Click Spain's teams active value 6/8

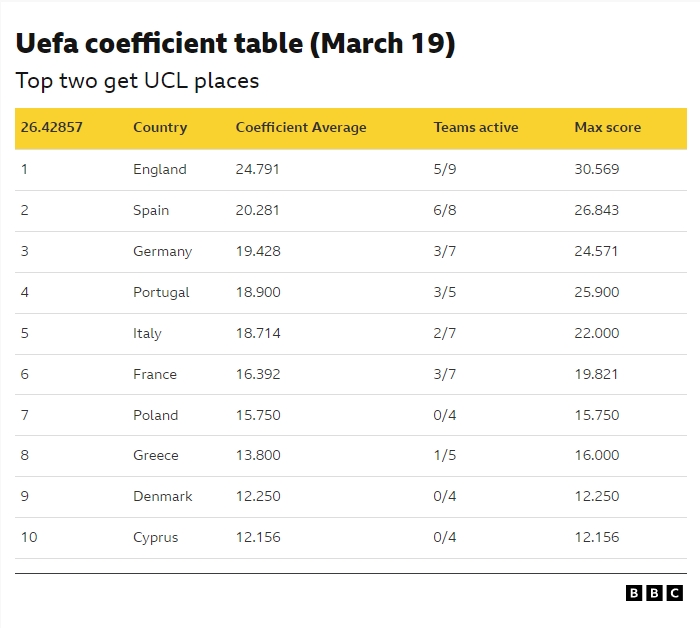coord(445,211)
